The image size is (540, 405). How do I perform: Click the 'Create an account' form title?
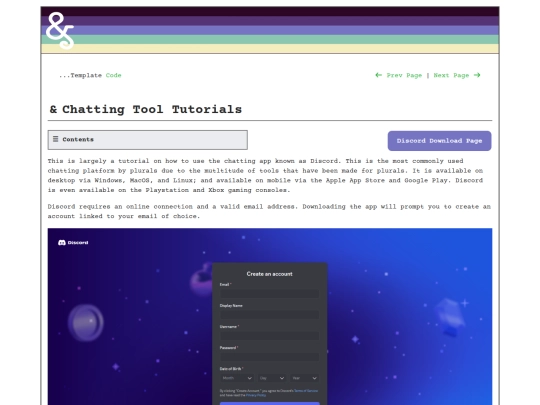[269, 274]
